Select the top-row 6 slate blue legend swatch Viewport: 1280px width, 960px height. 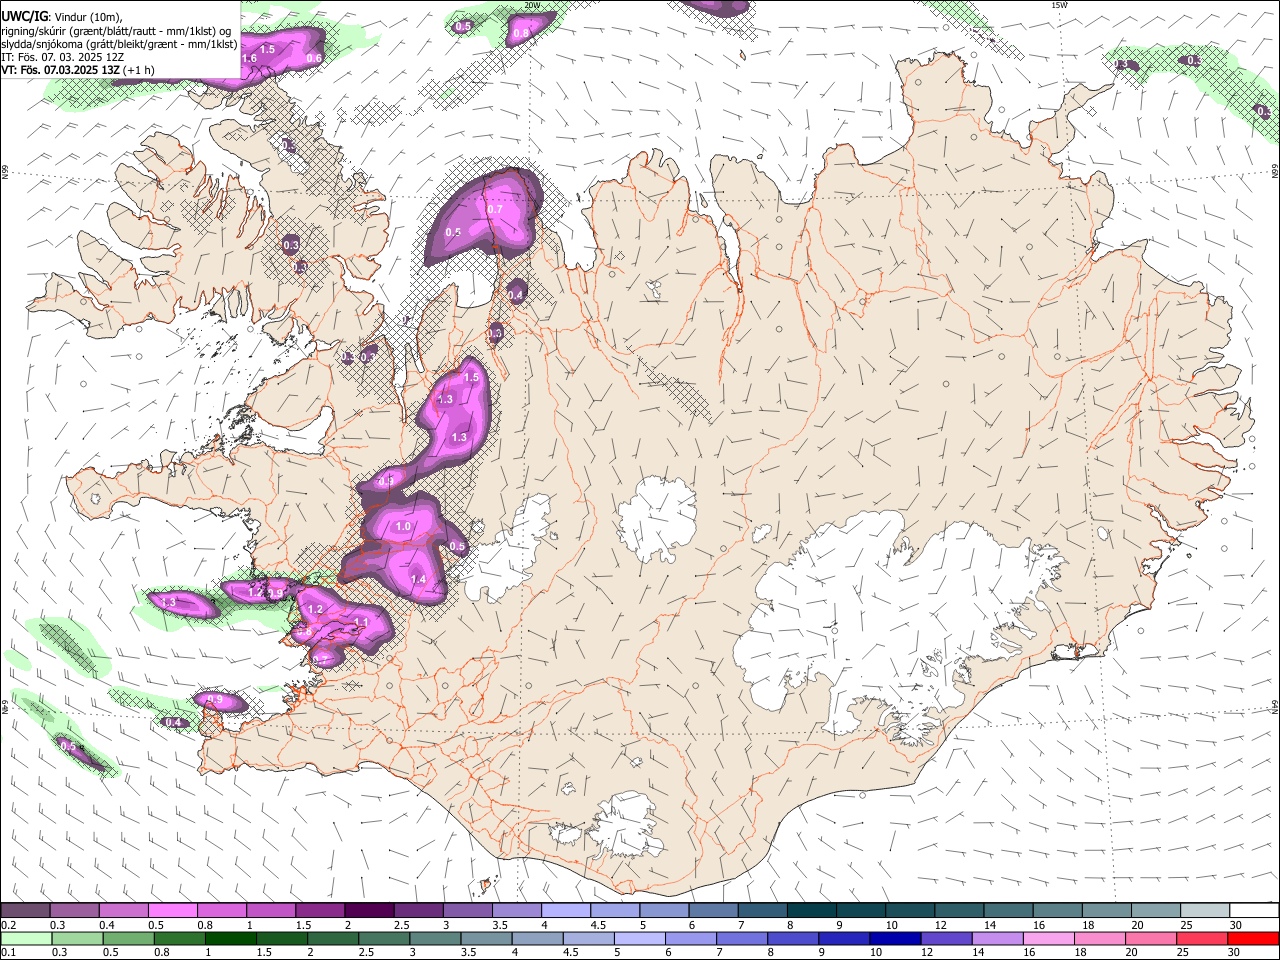coord(714,911)
